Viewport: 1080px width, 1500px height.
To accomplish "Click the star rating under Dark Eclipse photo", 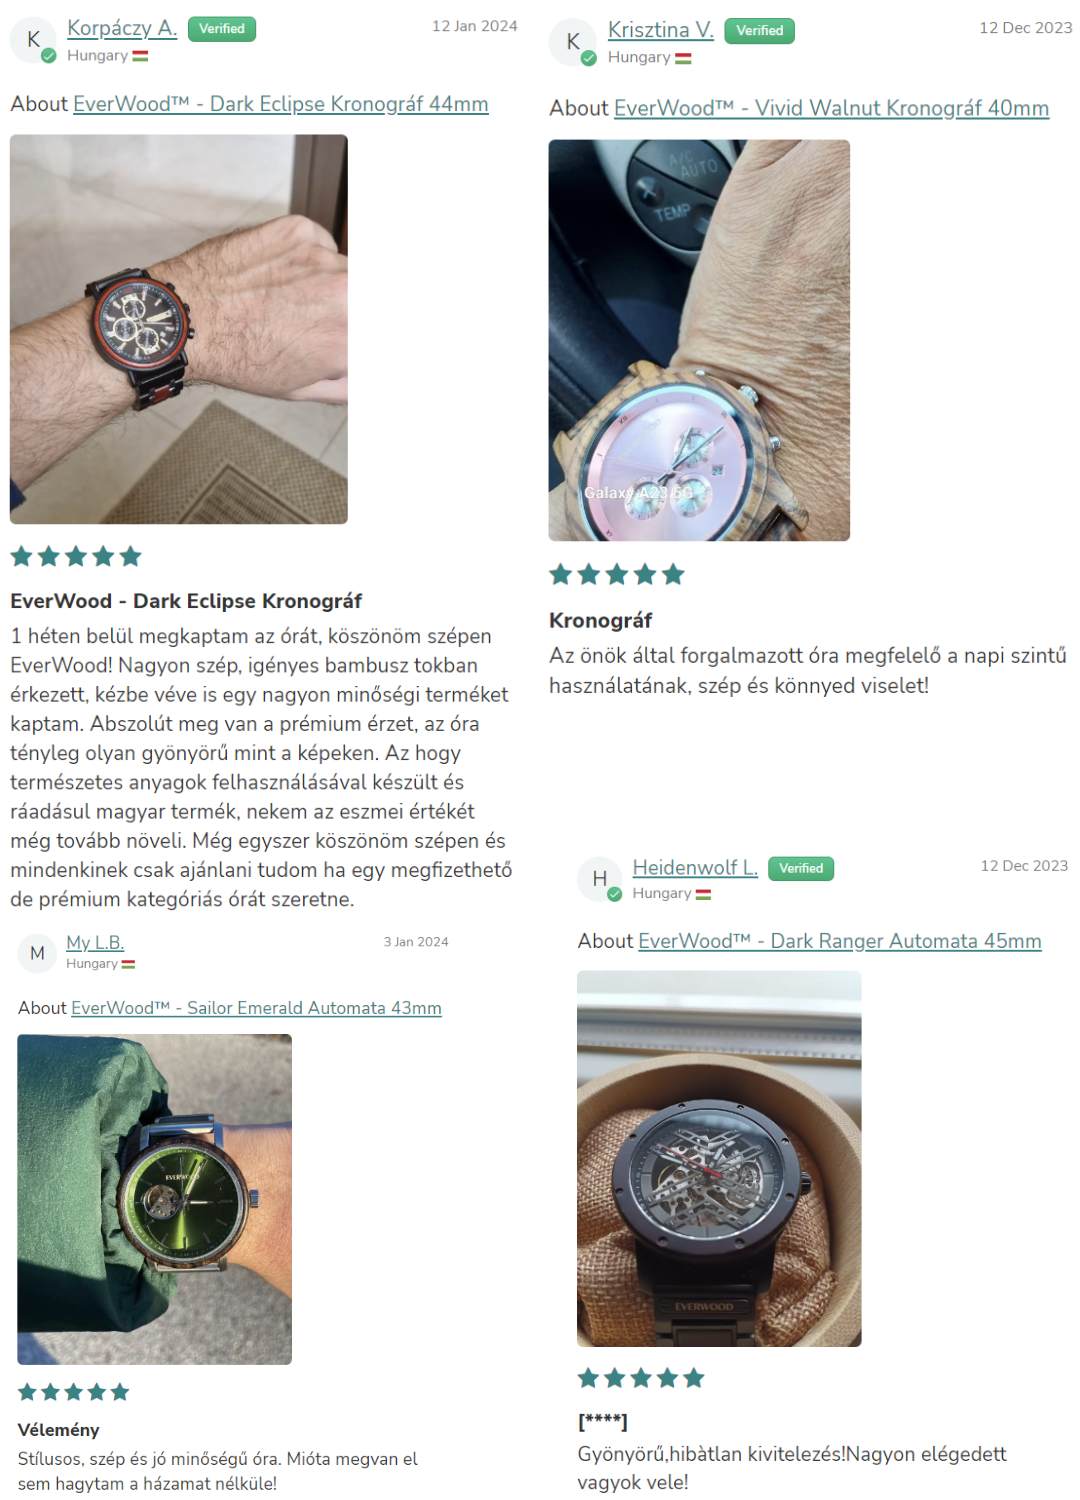I will coord(76,557).
